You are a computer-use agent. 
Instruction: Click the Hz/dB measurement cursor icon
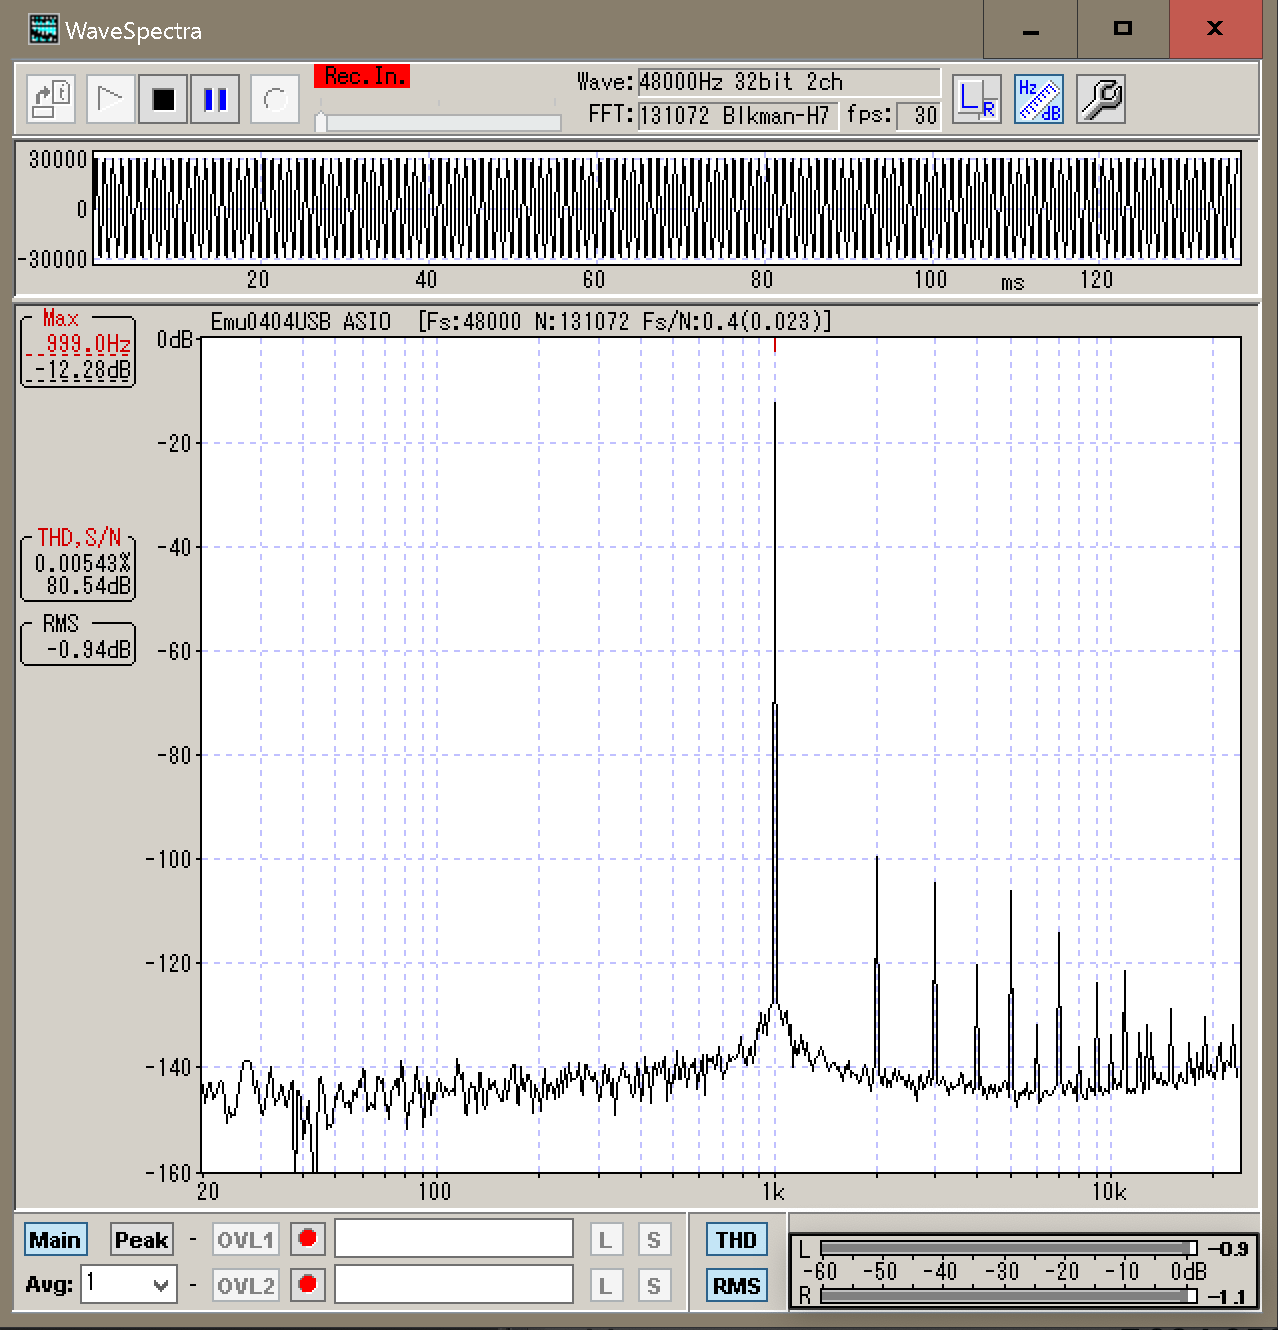[1039, 99]
